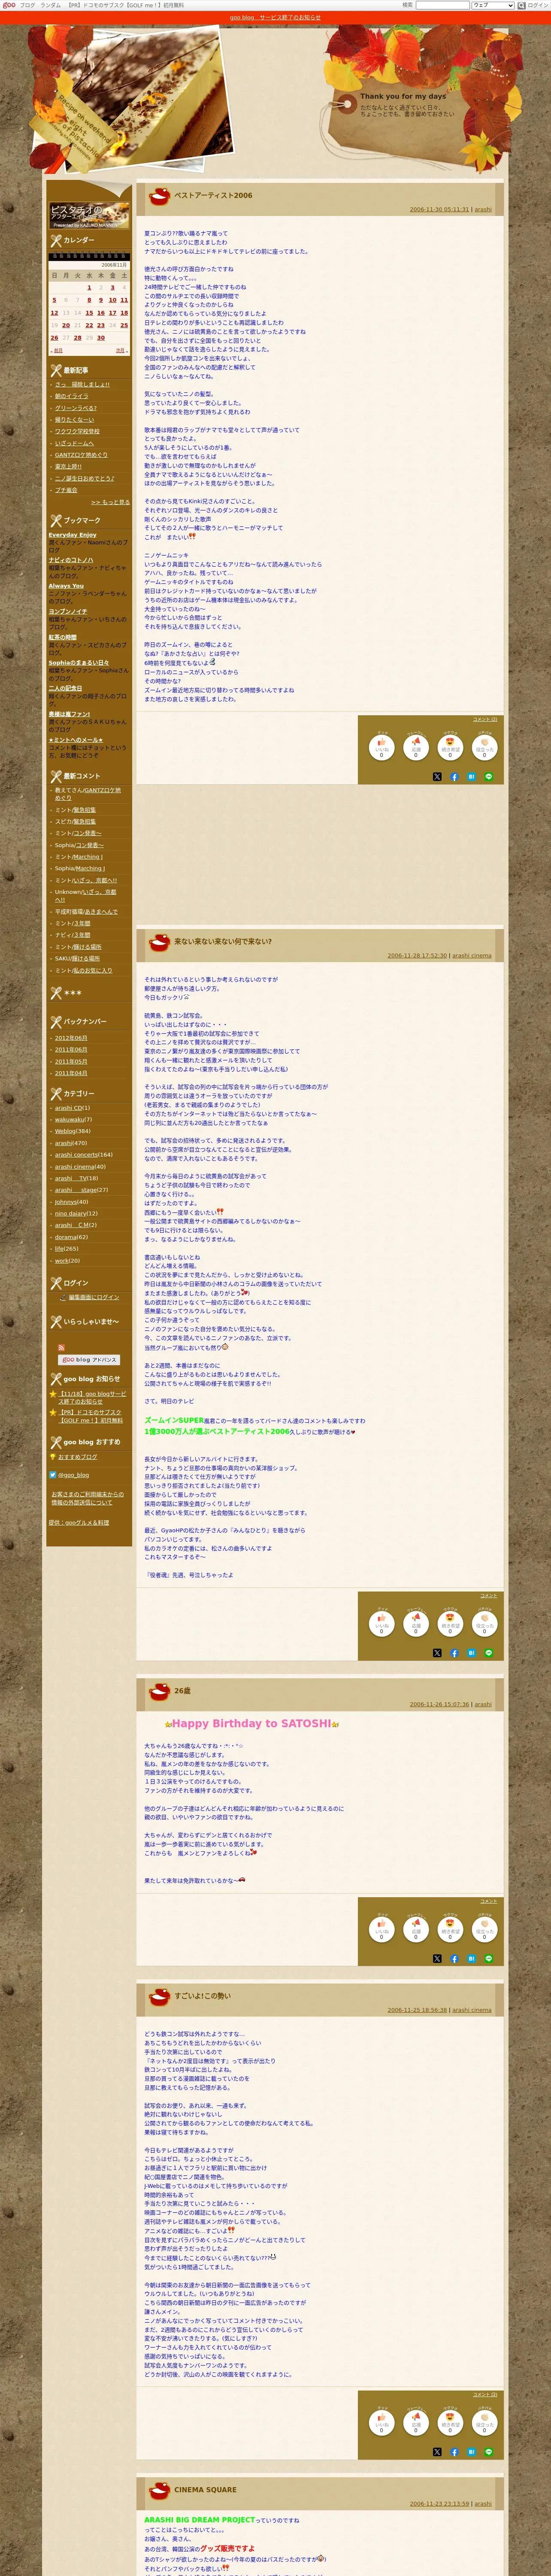This screenshot has height=2576, width=551.
Task: Go to previous month 前月 in calendar
Action: 57,350
